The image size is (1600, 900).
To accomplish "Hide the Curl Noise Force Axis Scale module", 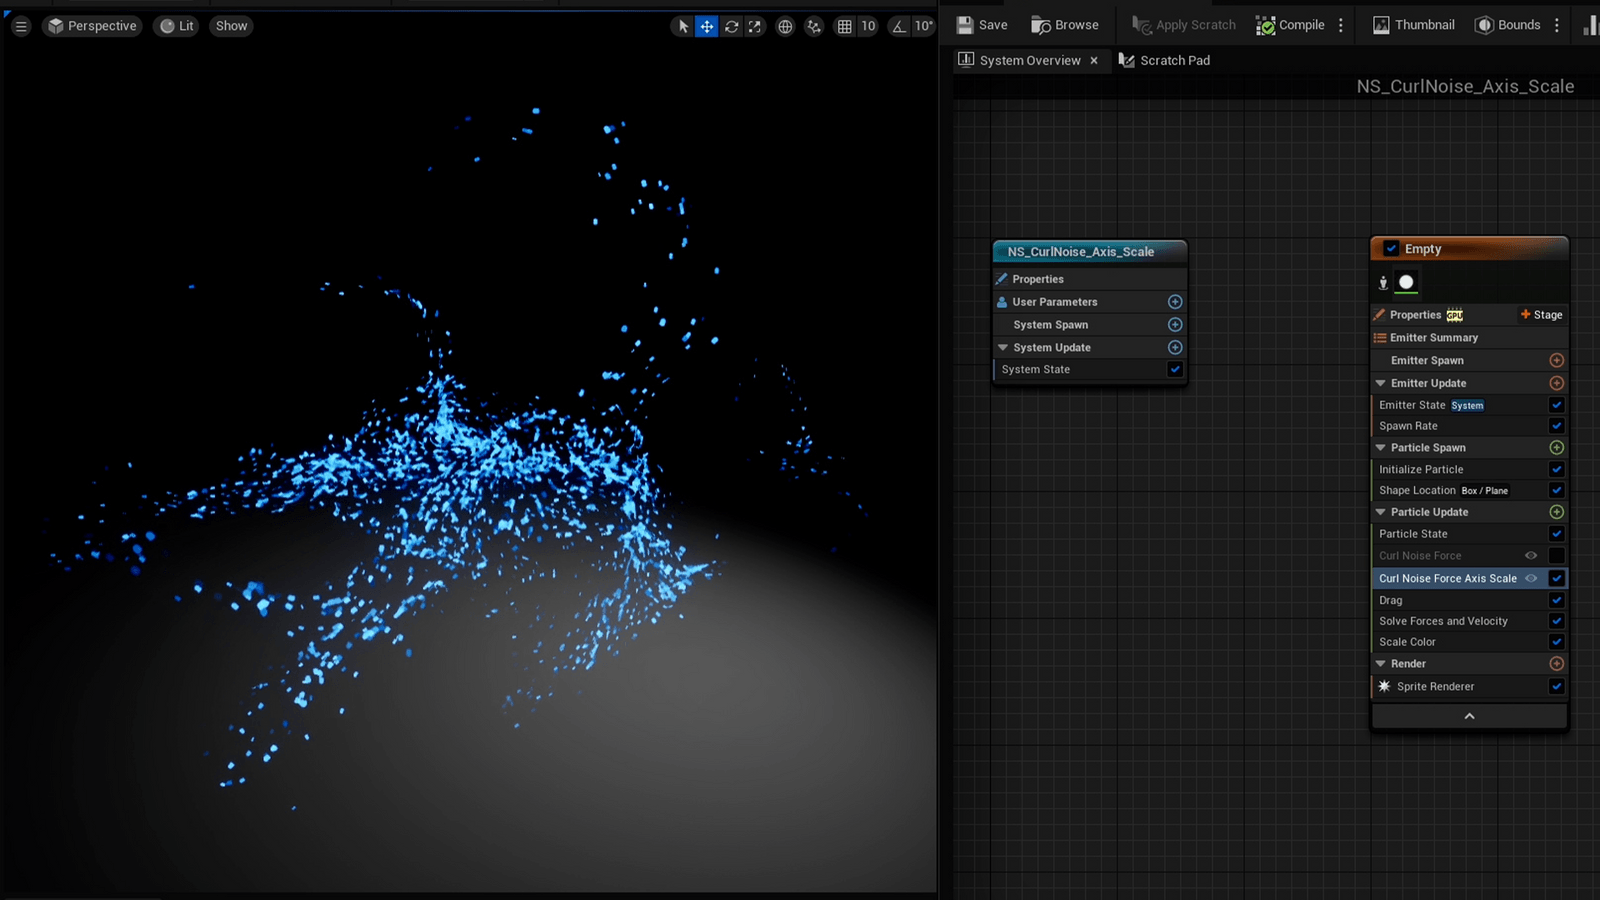I will click(x=1531, y=578).
